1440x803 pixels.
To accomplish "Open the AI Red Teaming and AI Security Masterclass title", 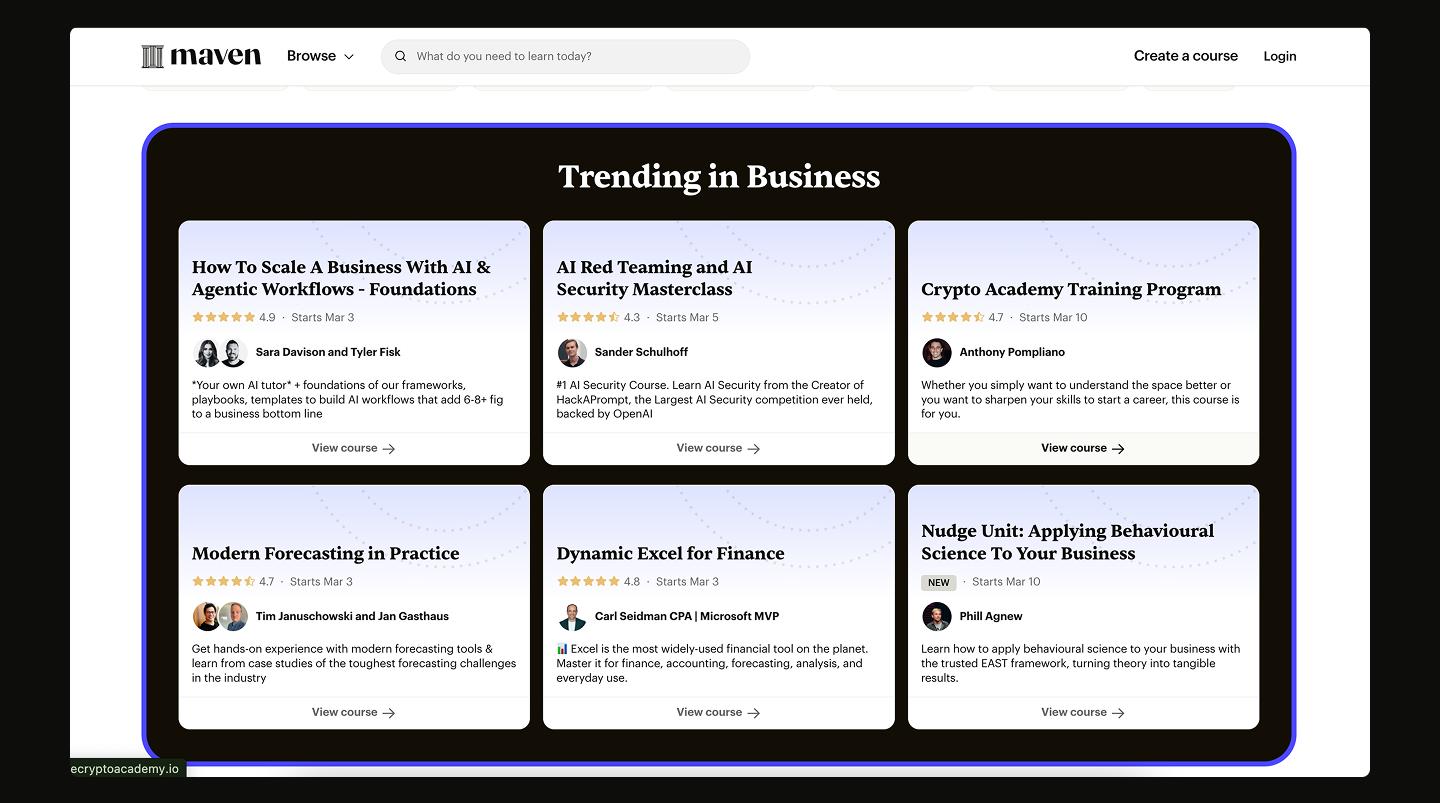I will point(654,278).
